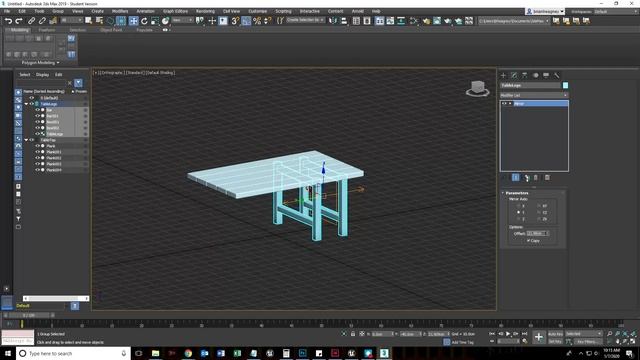Open the Select by Name dialog icon
Viewport: 640px width, 360px height.
click(99, 21)
